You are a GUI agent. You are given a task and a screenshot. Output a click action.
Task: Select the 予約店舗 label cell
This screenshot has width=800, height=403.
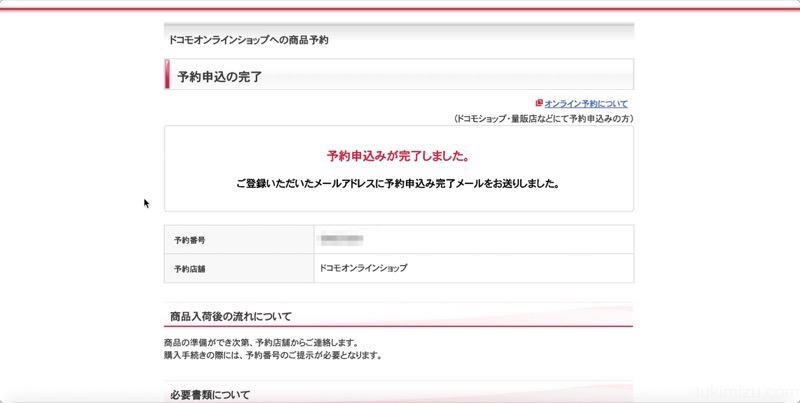(x=239, y=269)
